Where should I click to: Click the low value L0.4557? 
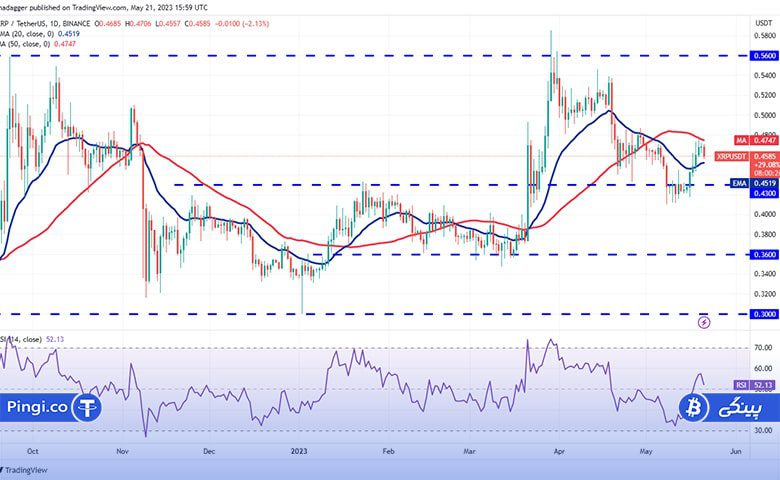(169, 23)
